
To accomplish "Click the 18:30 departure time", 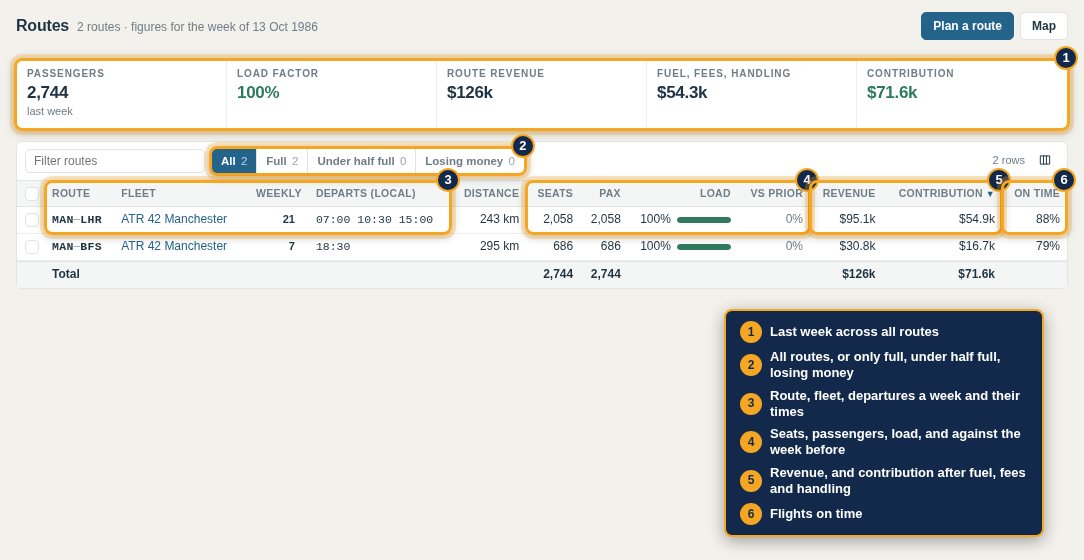I will pyautogui.click(x=333, y=247).
